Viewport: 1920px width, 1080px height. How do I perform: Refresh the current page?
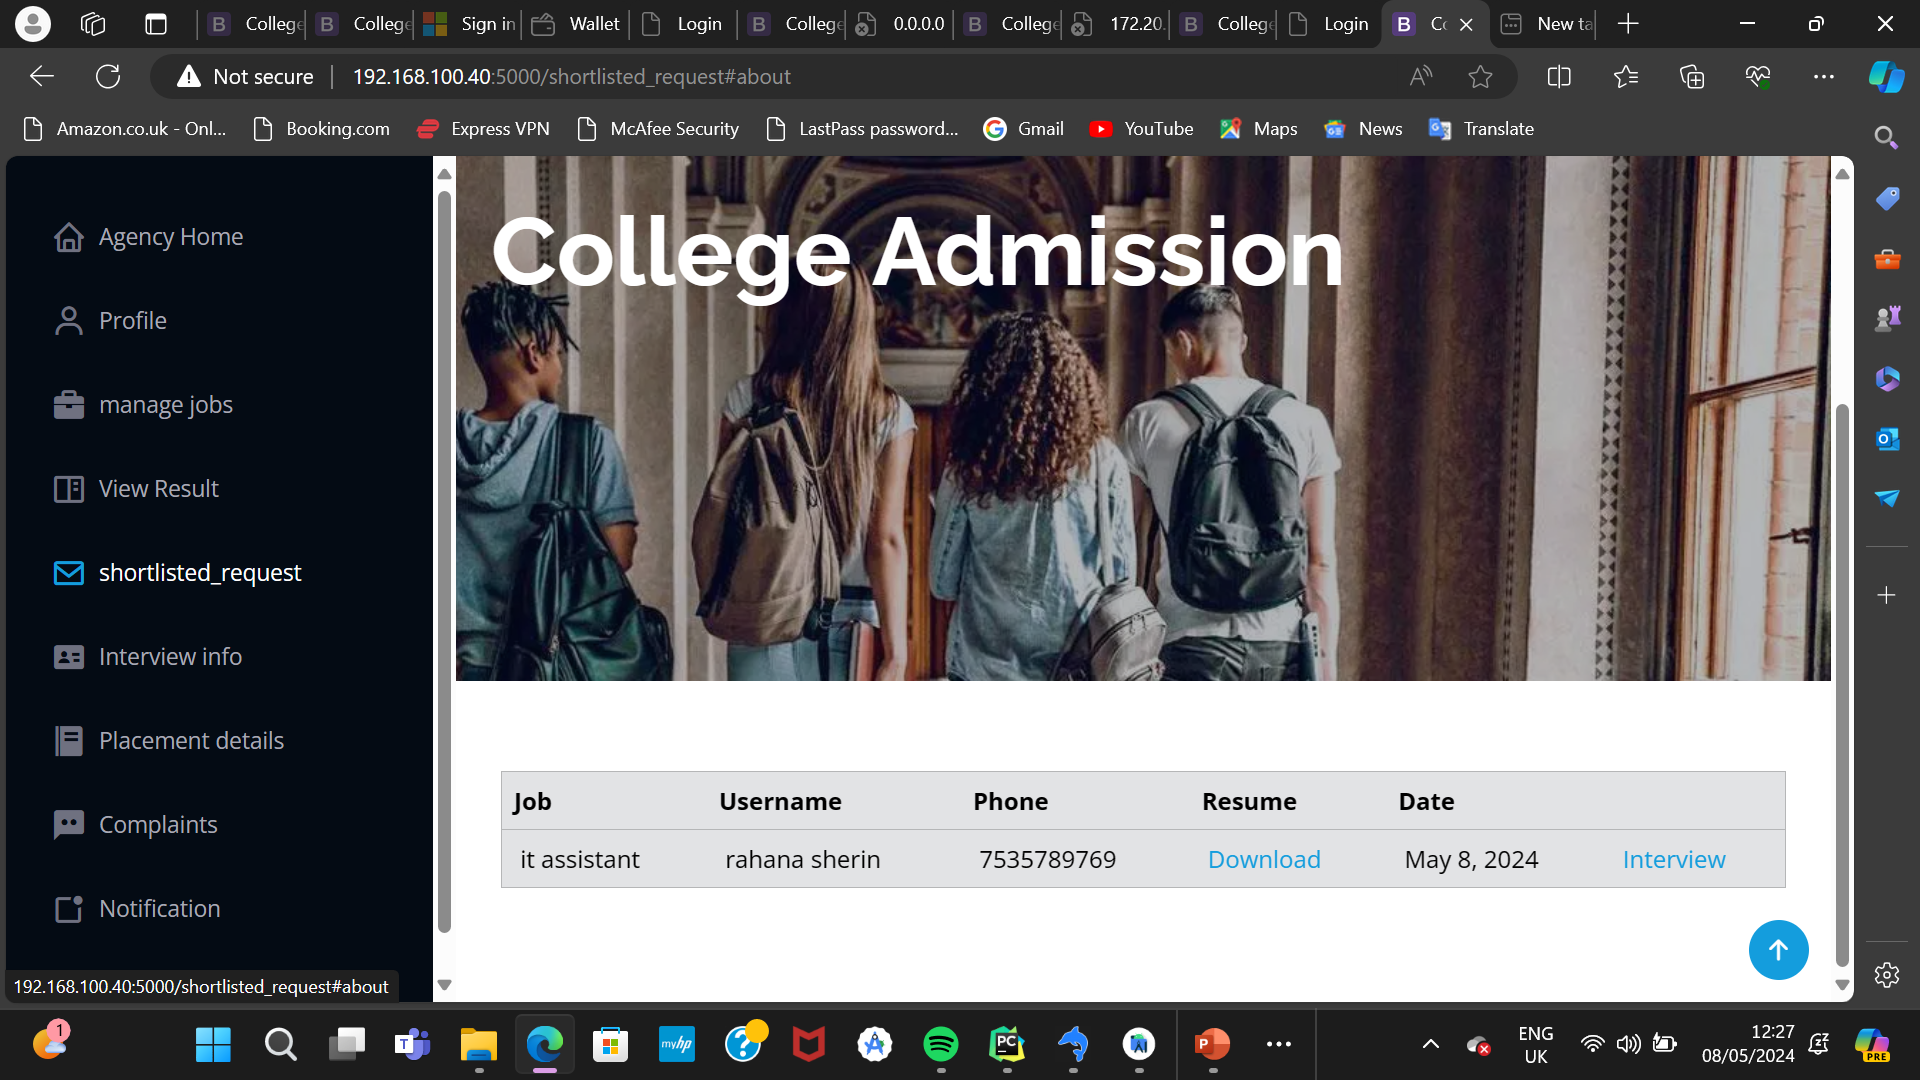click(108, 76)
